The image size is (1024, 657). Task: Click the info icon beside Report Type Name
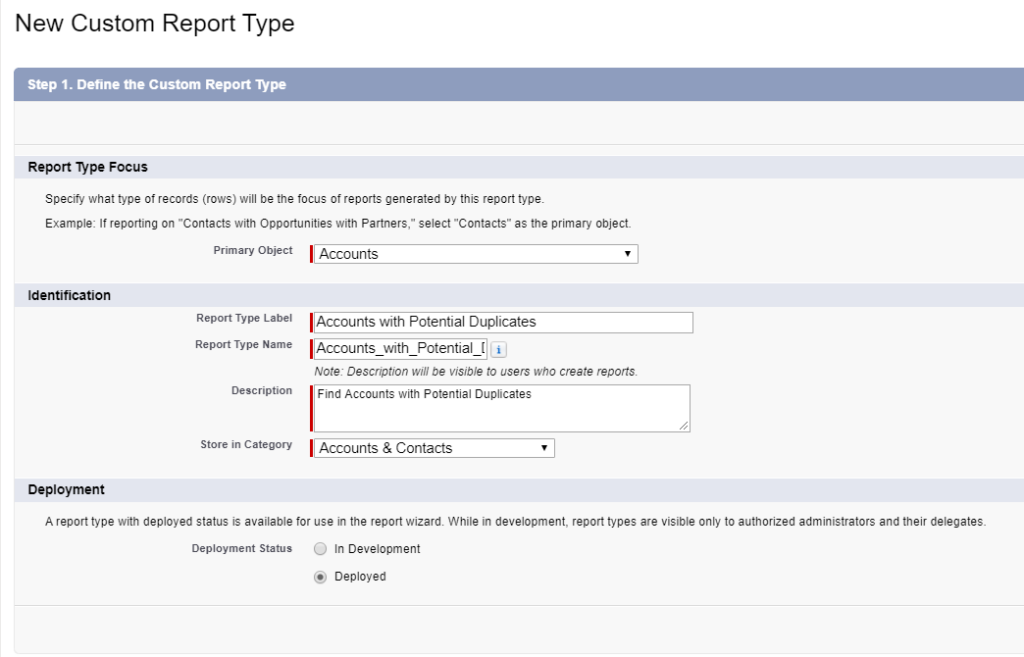pos(500,348)
